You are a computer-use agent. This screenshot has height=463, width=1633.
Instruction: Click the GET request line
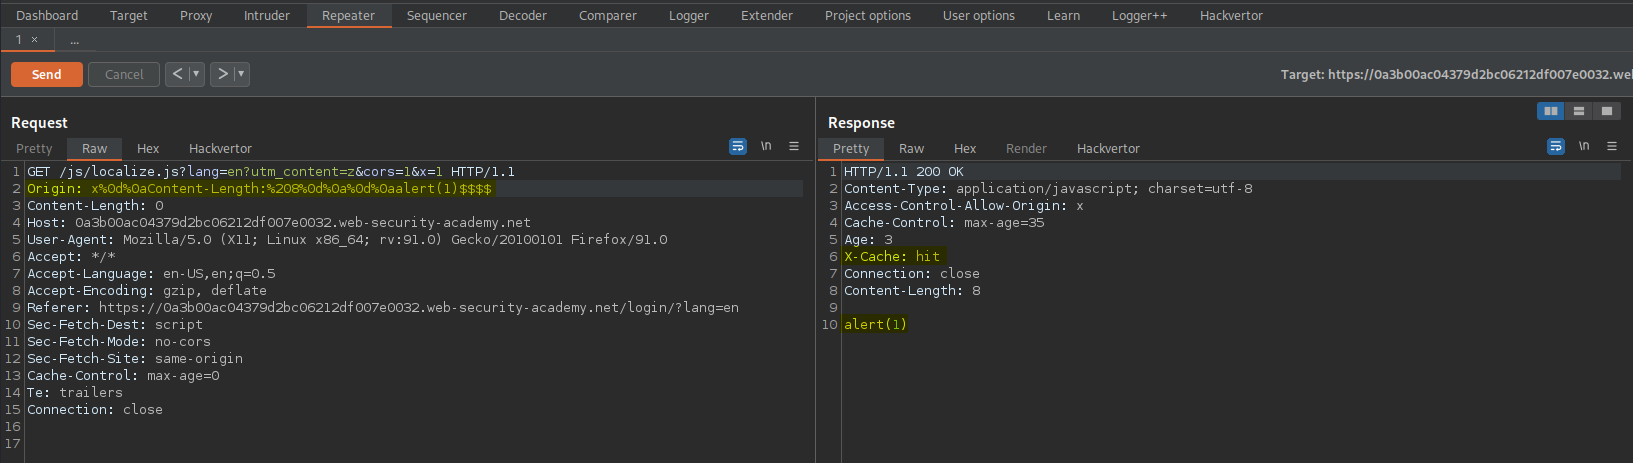click(271, 171)
